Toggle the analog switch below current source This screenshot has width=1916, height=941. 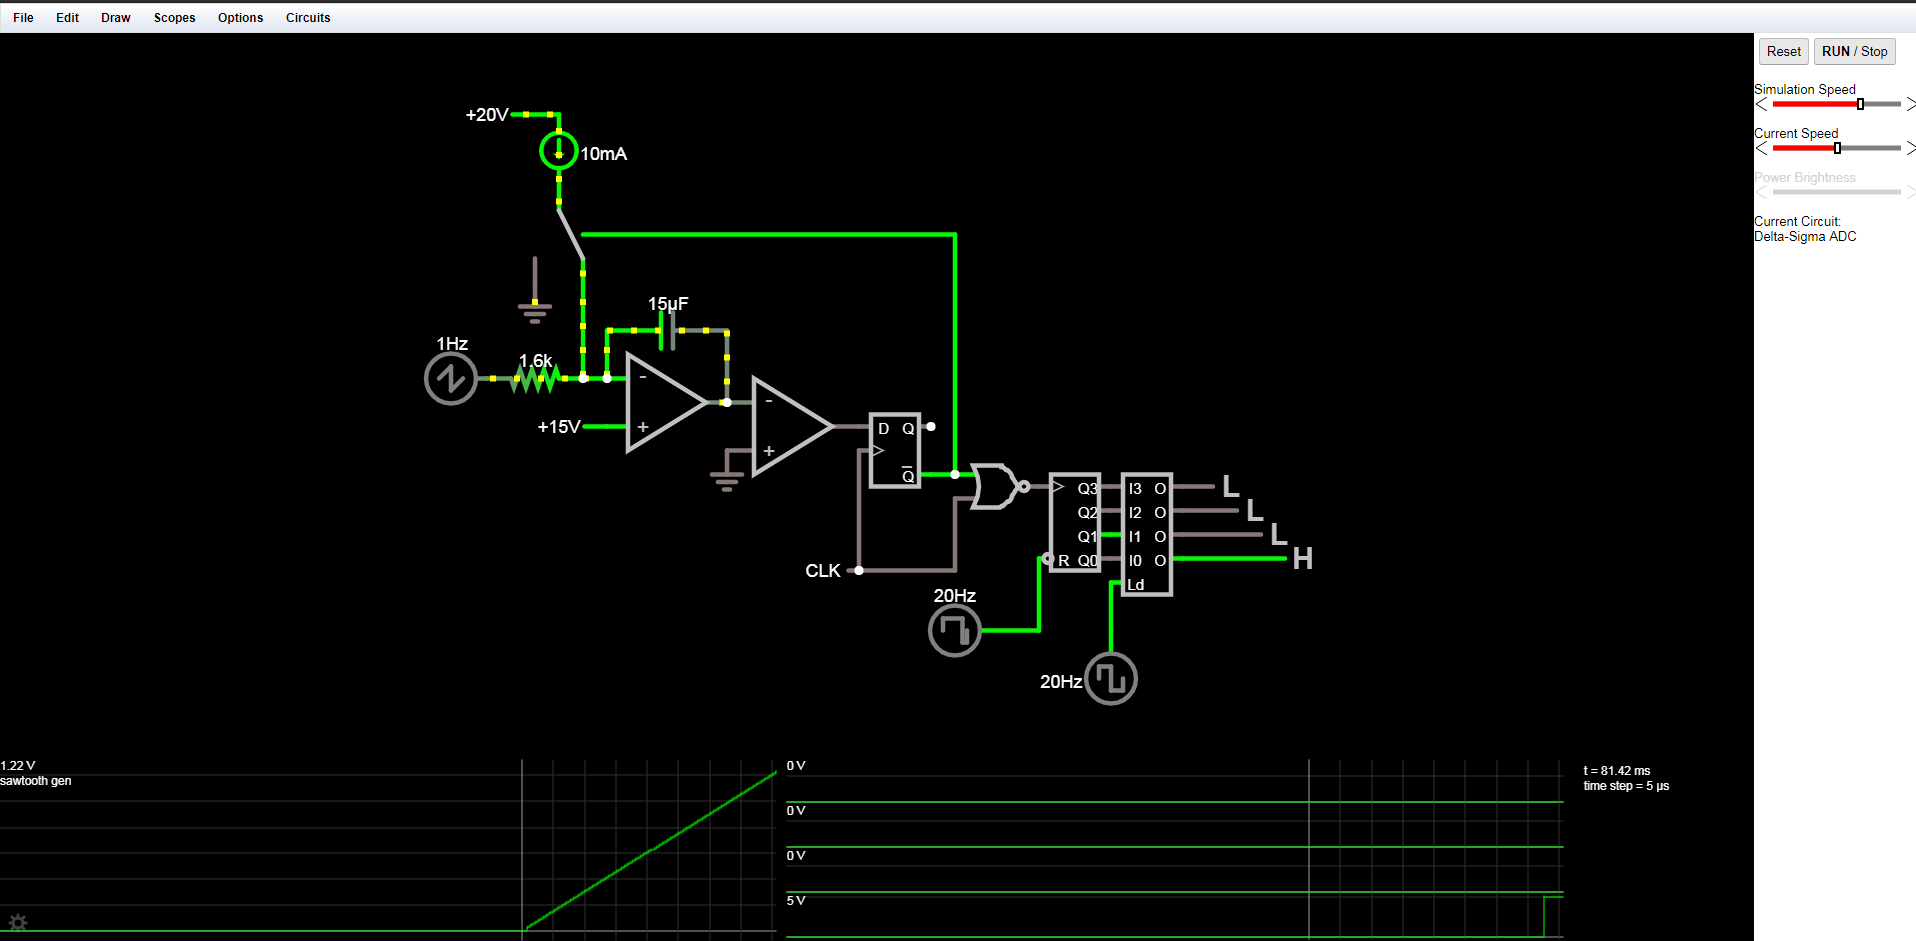click(570, 235)
